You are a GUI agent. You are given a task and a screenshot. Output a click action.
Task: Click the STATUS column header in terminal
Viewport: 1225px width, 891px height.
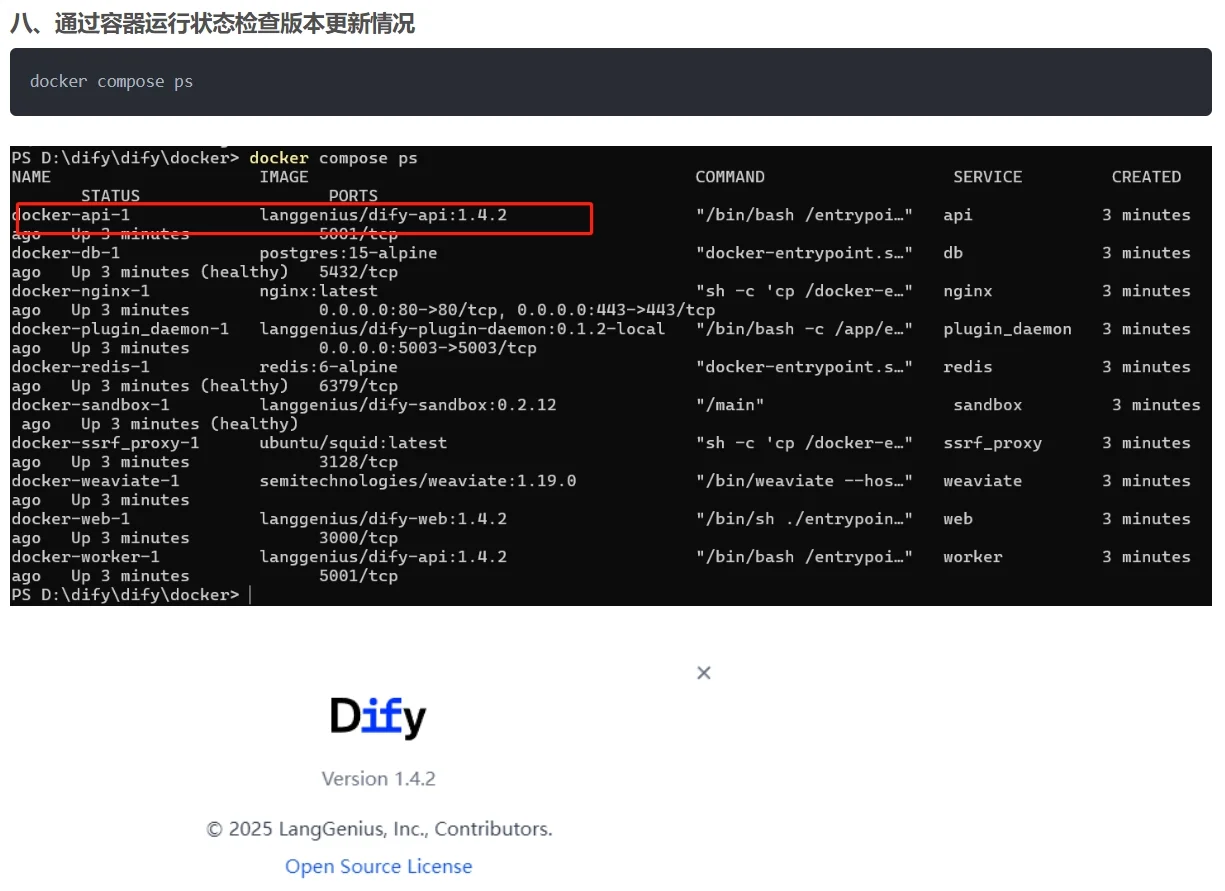(x=110, y=196)
